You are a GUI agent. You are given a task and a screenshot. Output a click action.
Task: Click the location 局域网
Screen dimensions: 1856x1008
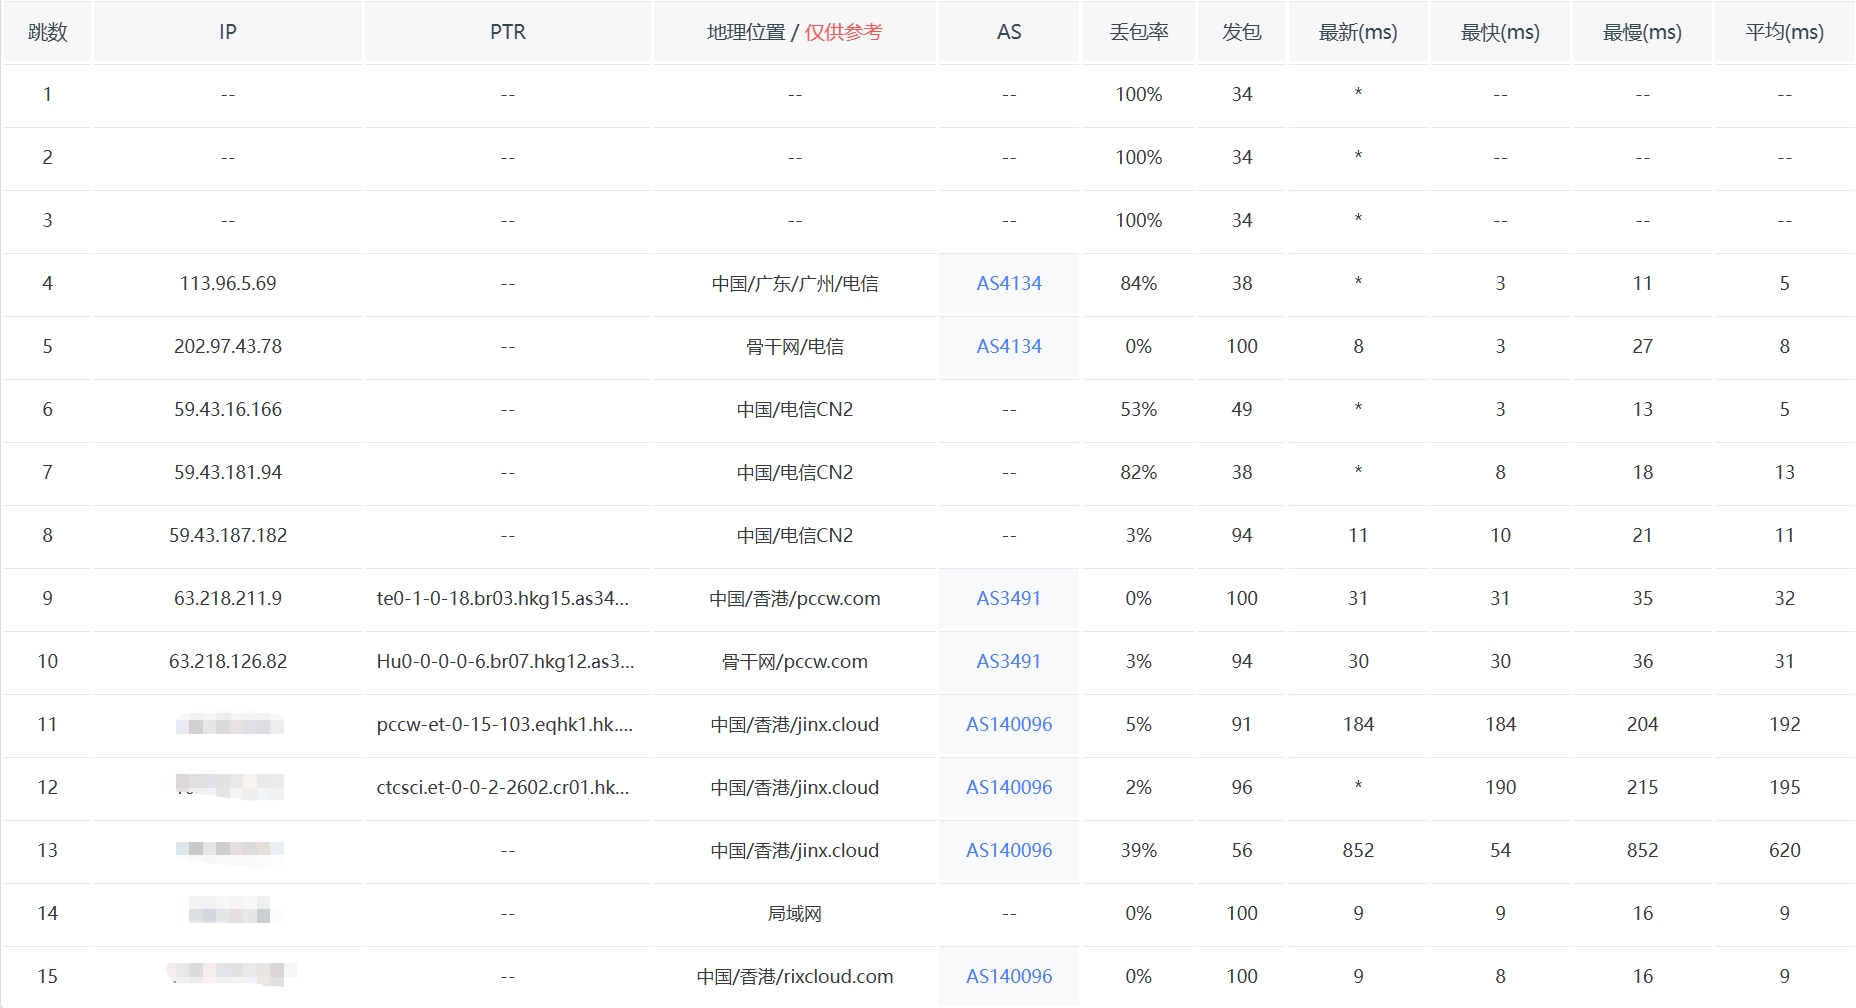795,913
